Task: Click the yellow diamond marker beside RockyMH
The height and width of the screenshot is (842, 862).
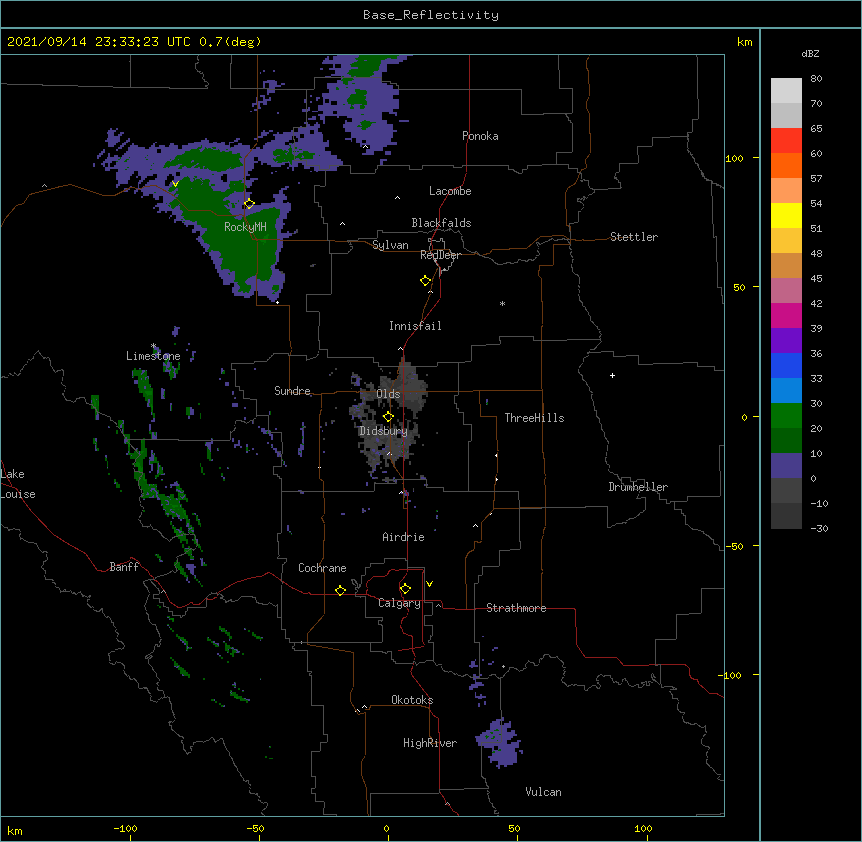Action: pos(249,204)
